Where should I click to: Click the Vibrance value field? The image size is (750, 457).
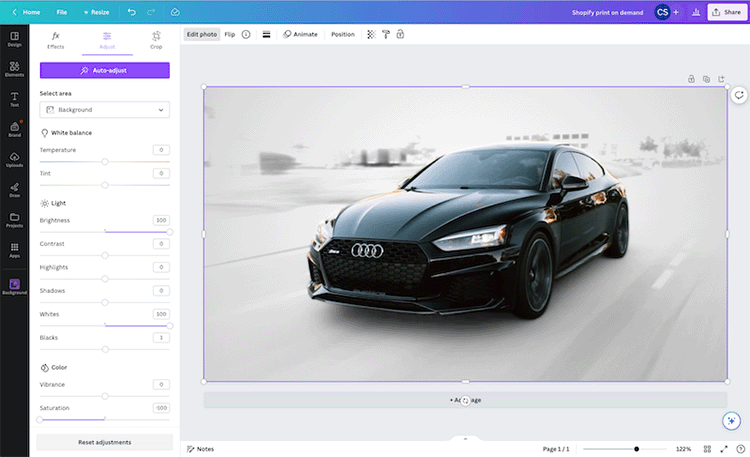coord(161,384)
